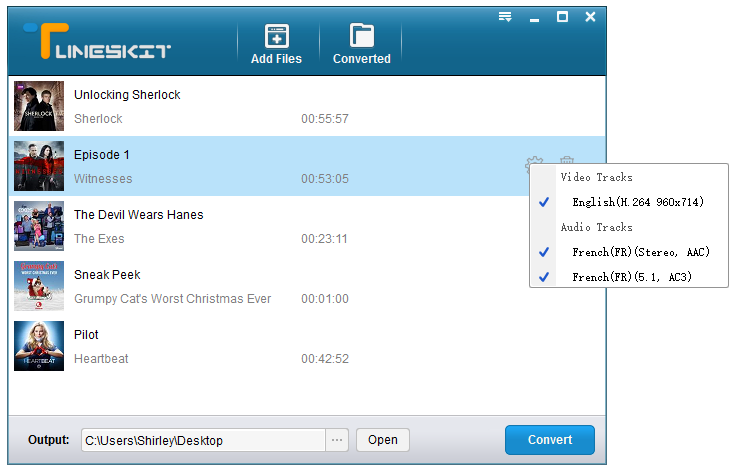Toggle French(FR)(Stereo, AAC) audio track
Viewport: 734px width, 470px height.
tap(629, 252)
